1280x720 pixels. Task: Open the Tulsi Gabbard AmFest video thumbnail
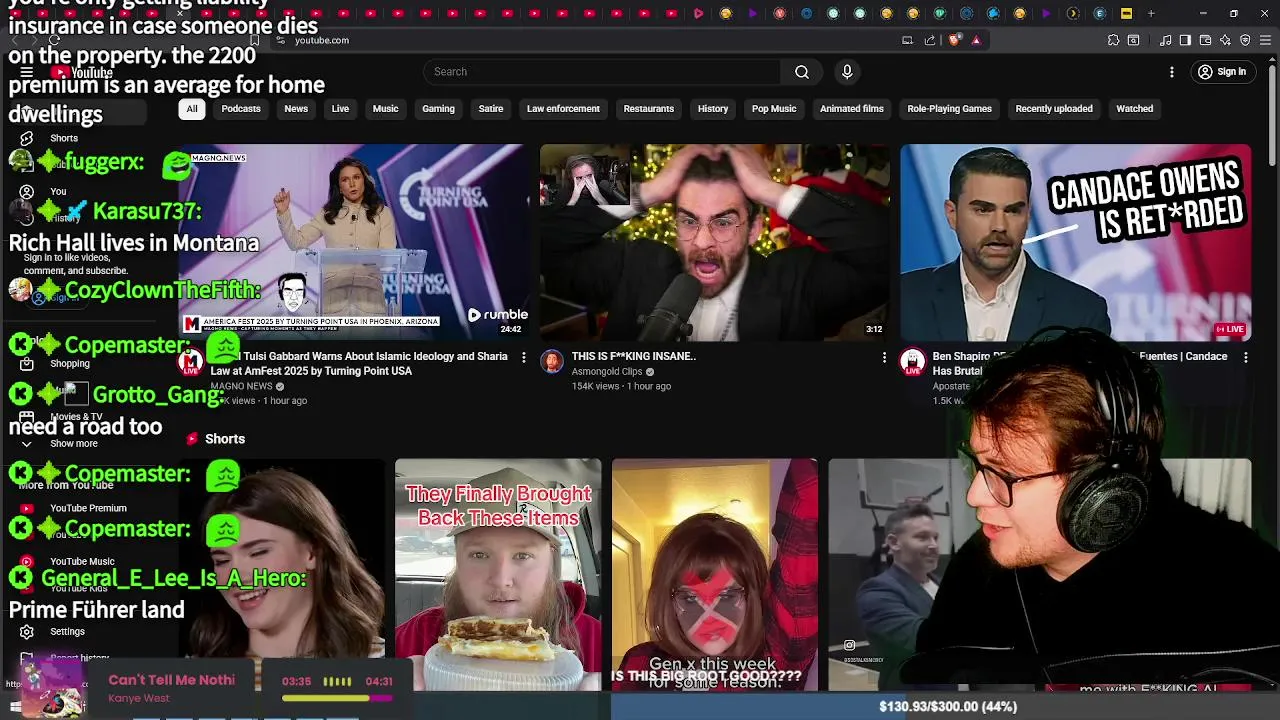[x=354, y=242]
